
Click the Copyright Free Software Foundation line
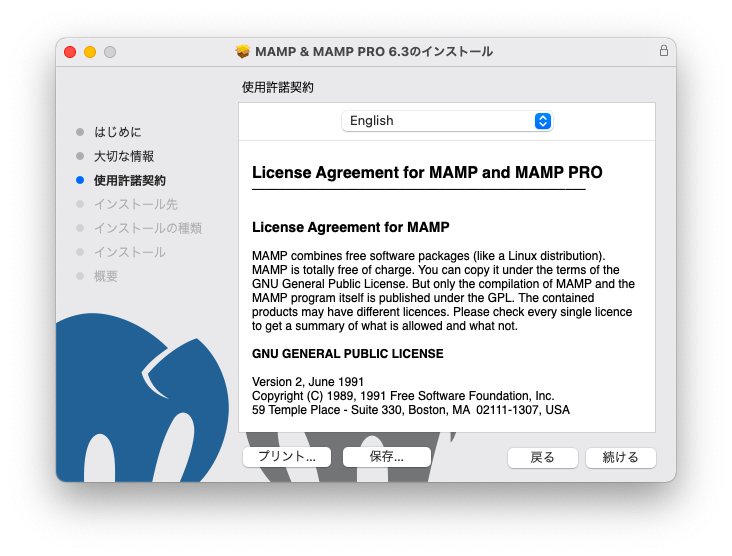pos(403,396)
